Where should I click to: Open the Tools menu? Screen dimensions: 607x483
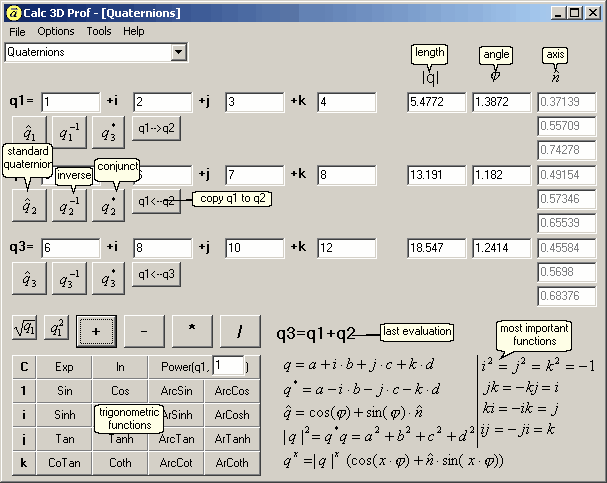(x=99, y=31)
